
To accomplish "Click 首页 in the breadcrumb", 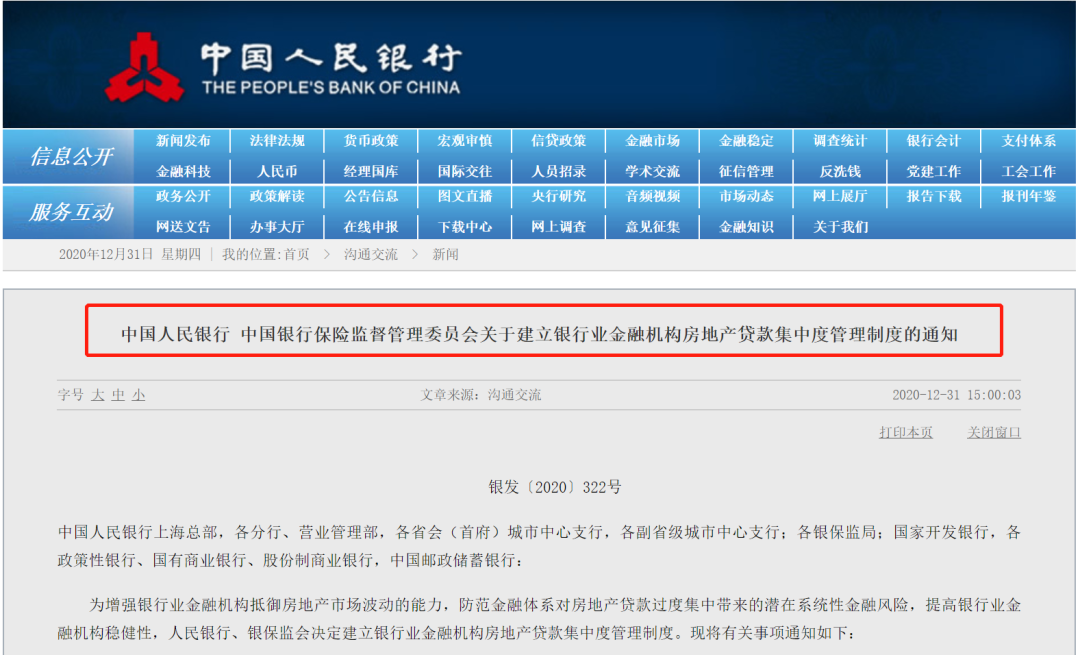I will 296,255.
